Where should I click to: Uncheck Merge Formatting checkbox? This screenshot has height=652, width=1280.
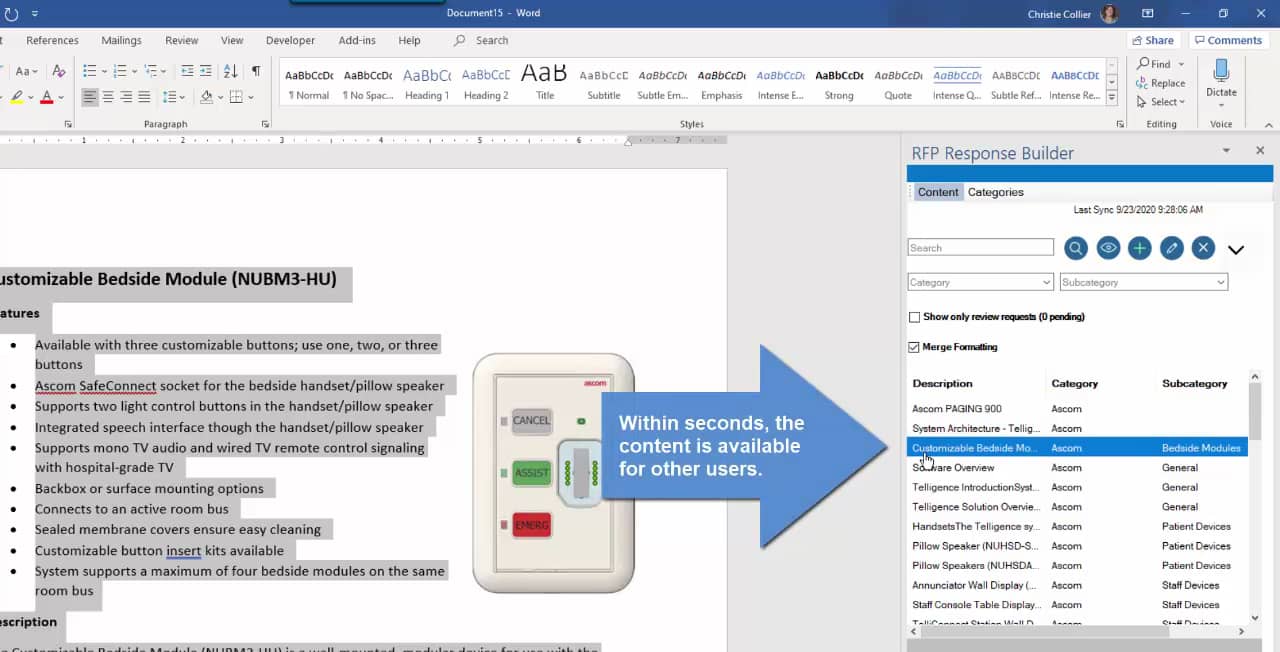[914, 347]
